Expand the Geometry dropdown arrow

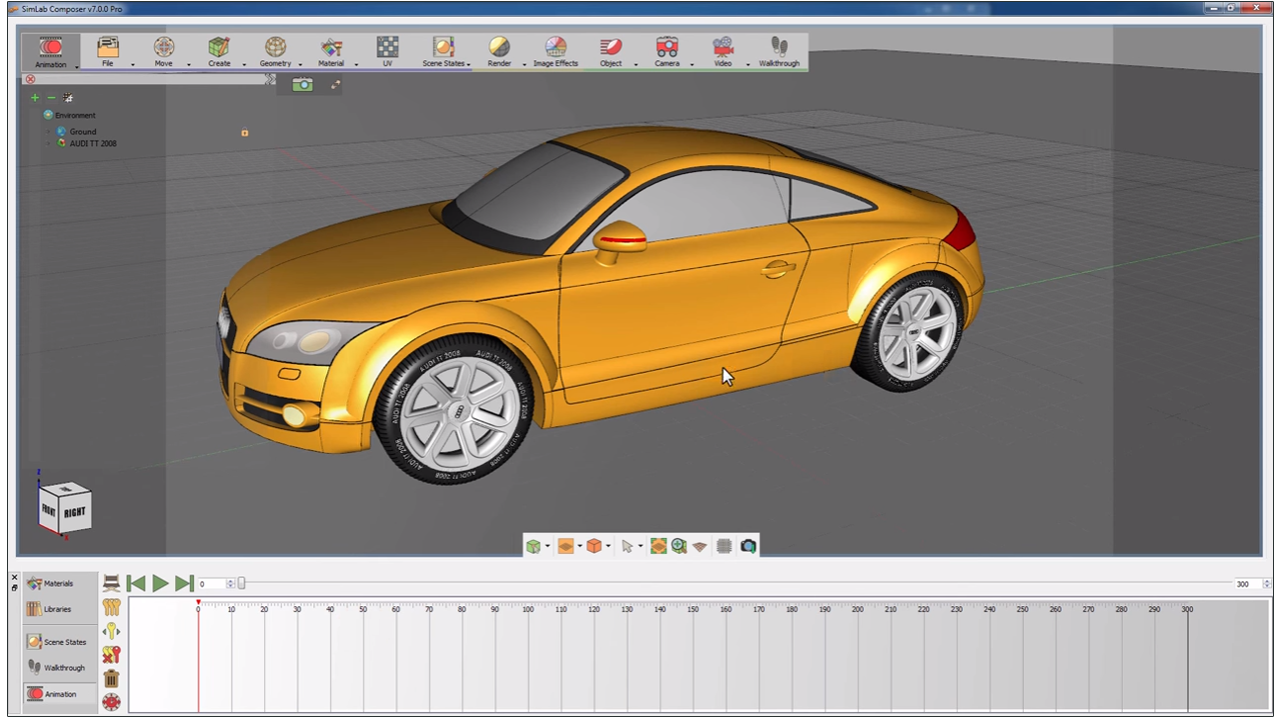tap(300, 65)
